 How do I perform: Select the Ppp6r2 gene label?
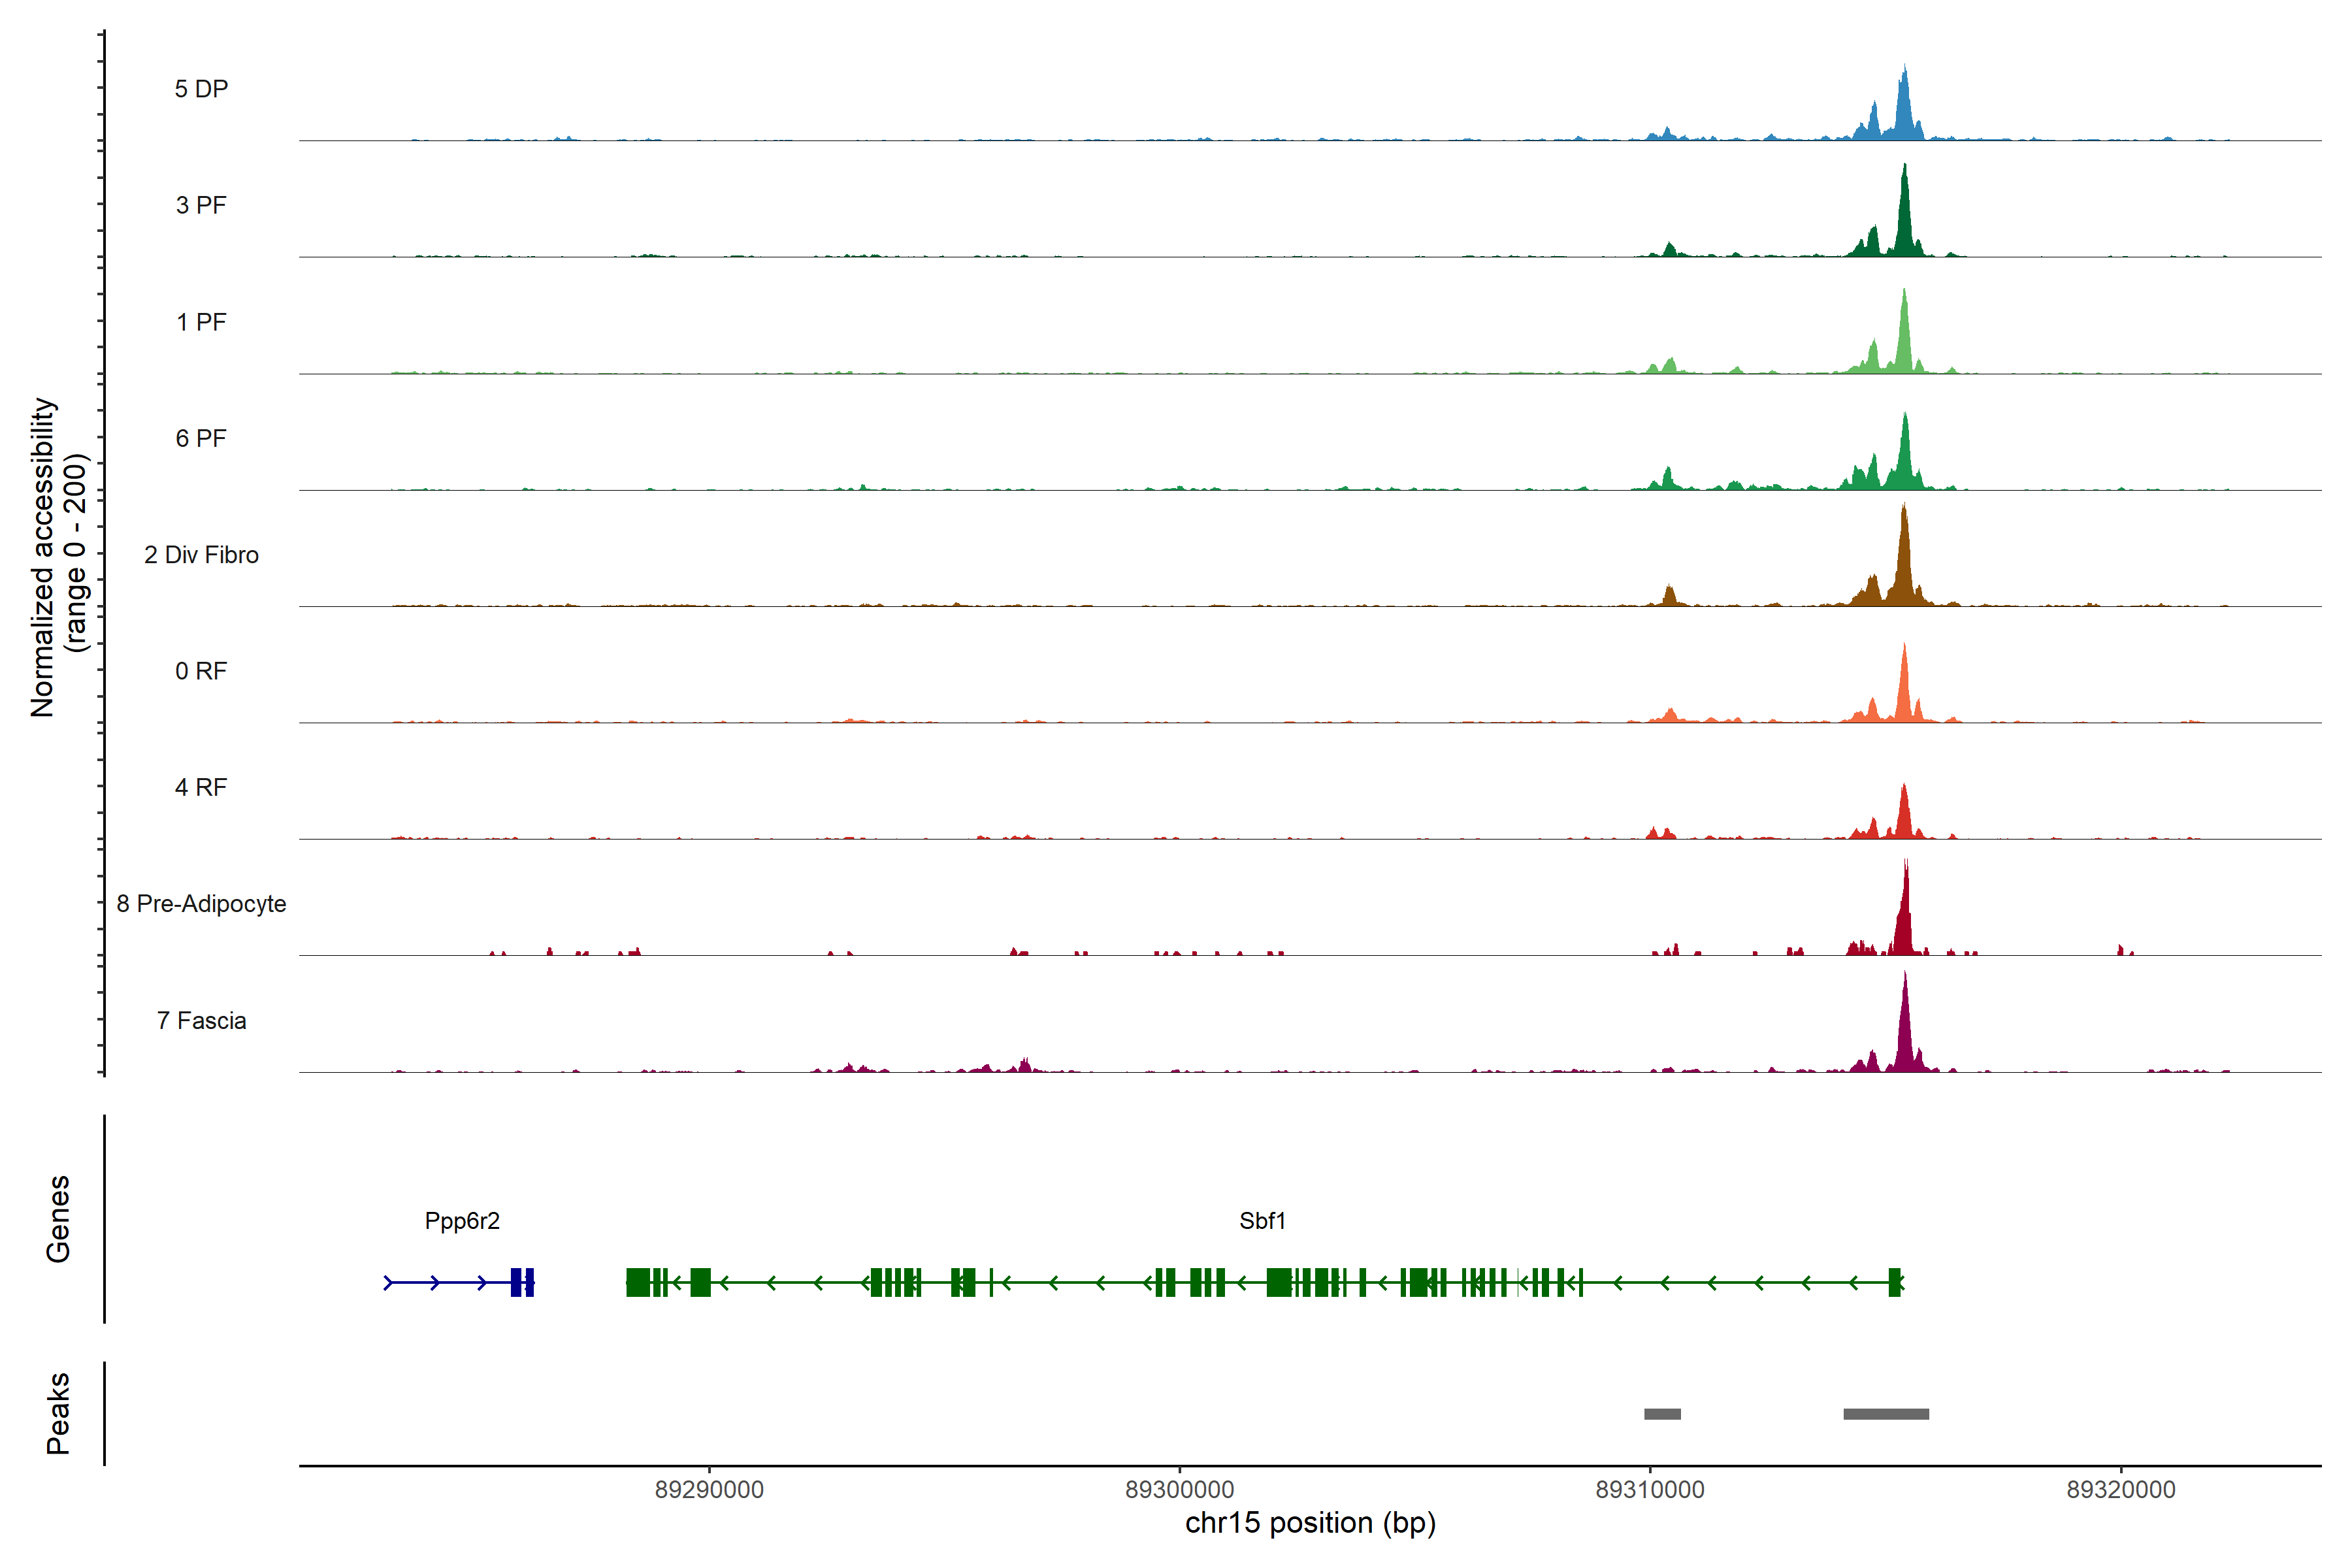click(462, 1221)
